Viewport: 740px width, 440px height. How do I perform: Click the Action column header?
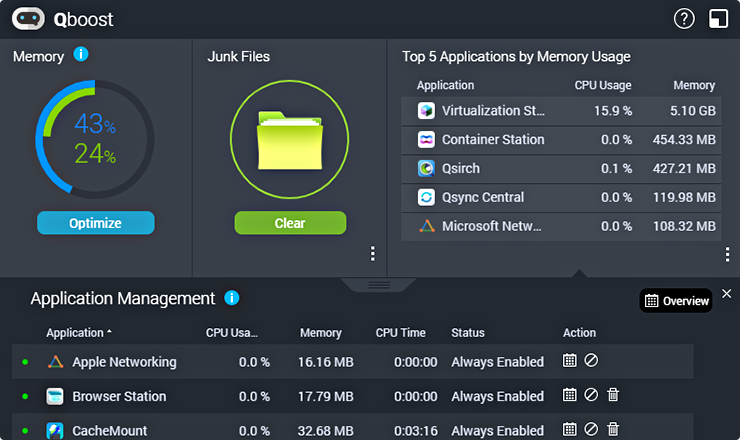pyautogui.click(x=579, y=333)
